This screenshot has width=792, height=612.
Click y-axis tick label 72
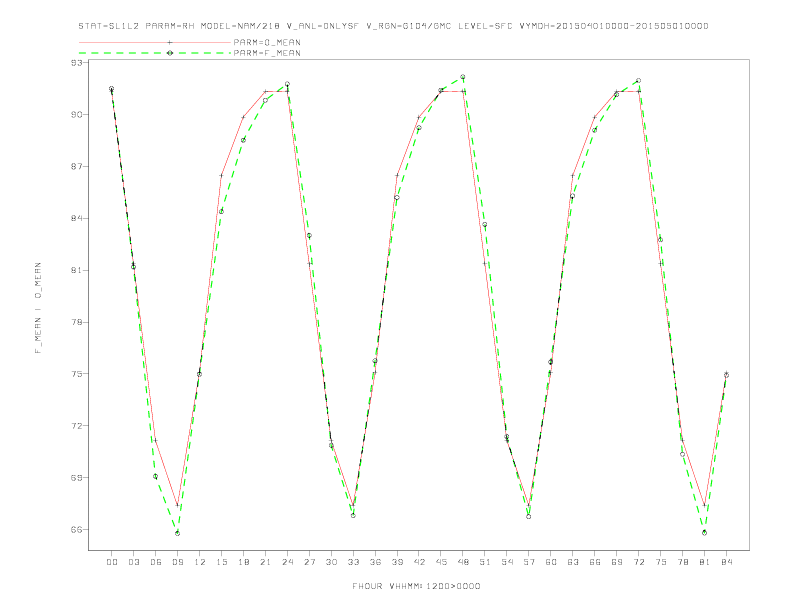(77, 426)
